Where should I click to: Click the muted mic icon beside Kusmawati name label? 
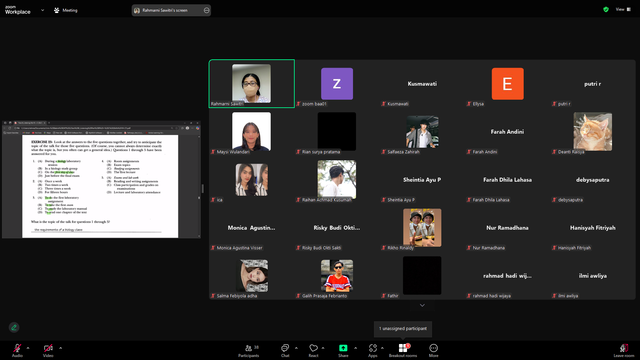384,104
